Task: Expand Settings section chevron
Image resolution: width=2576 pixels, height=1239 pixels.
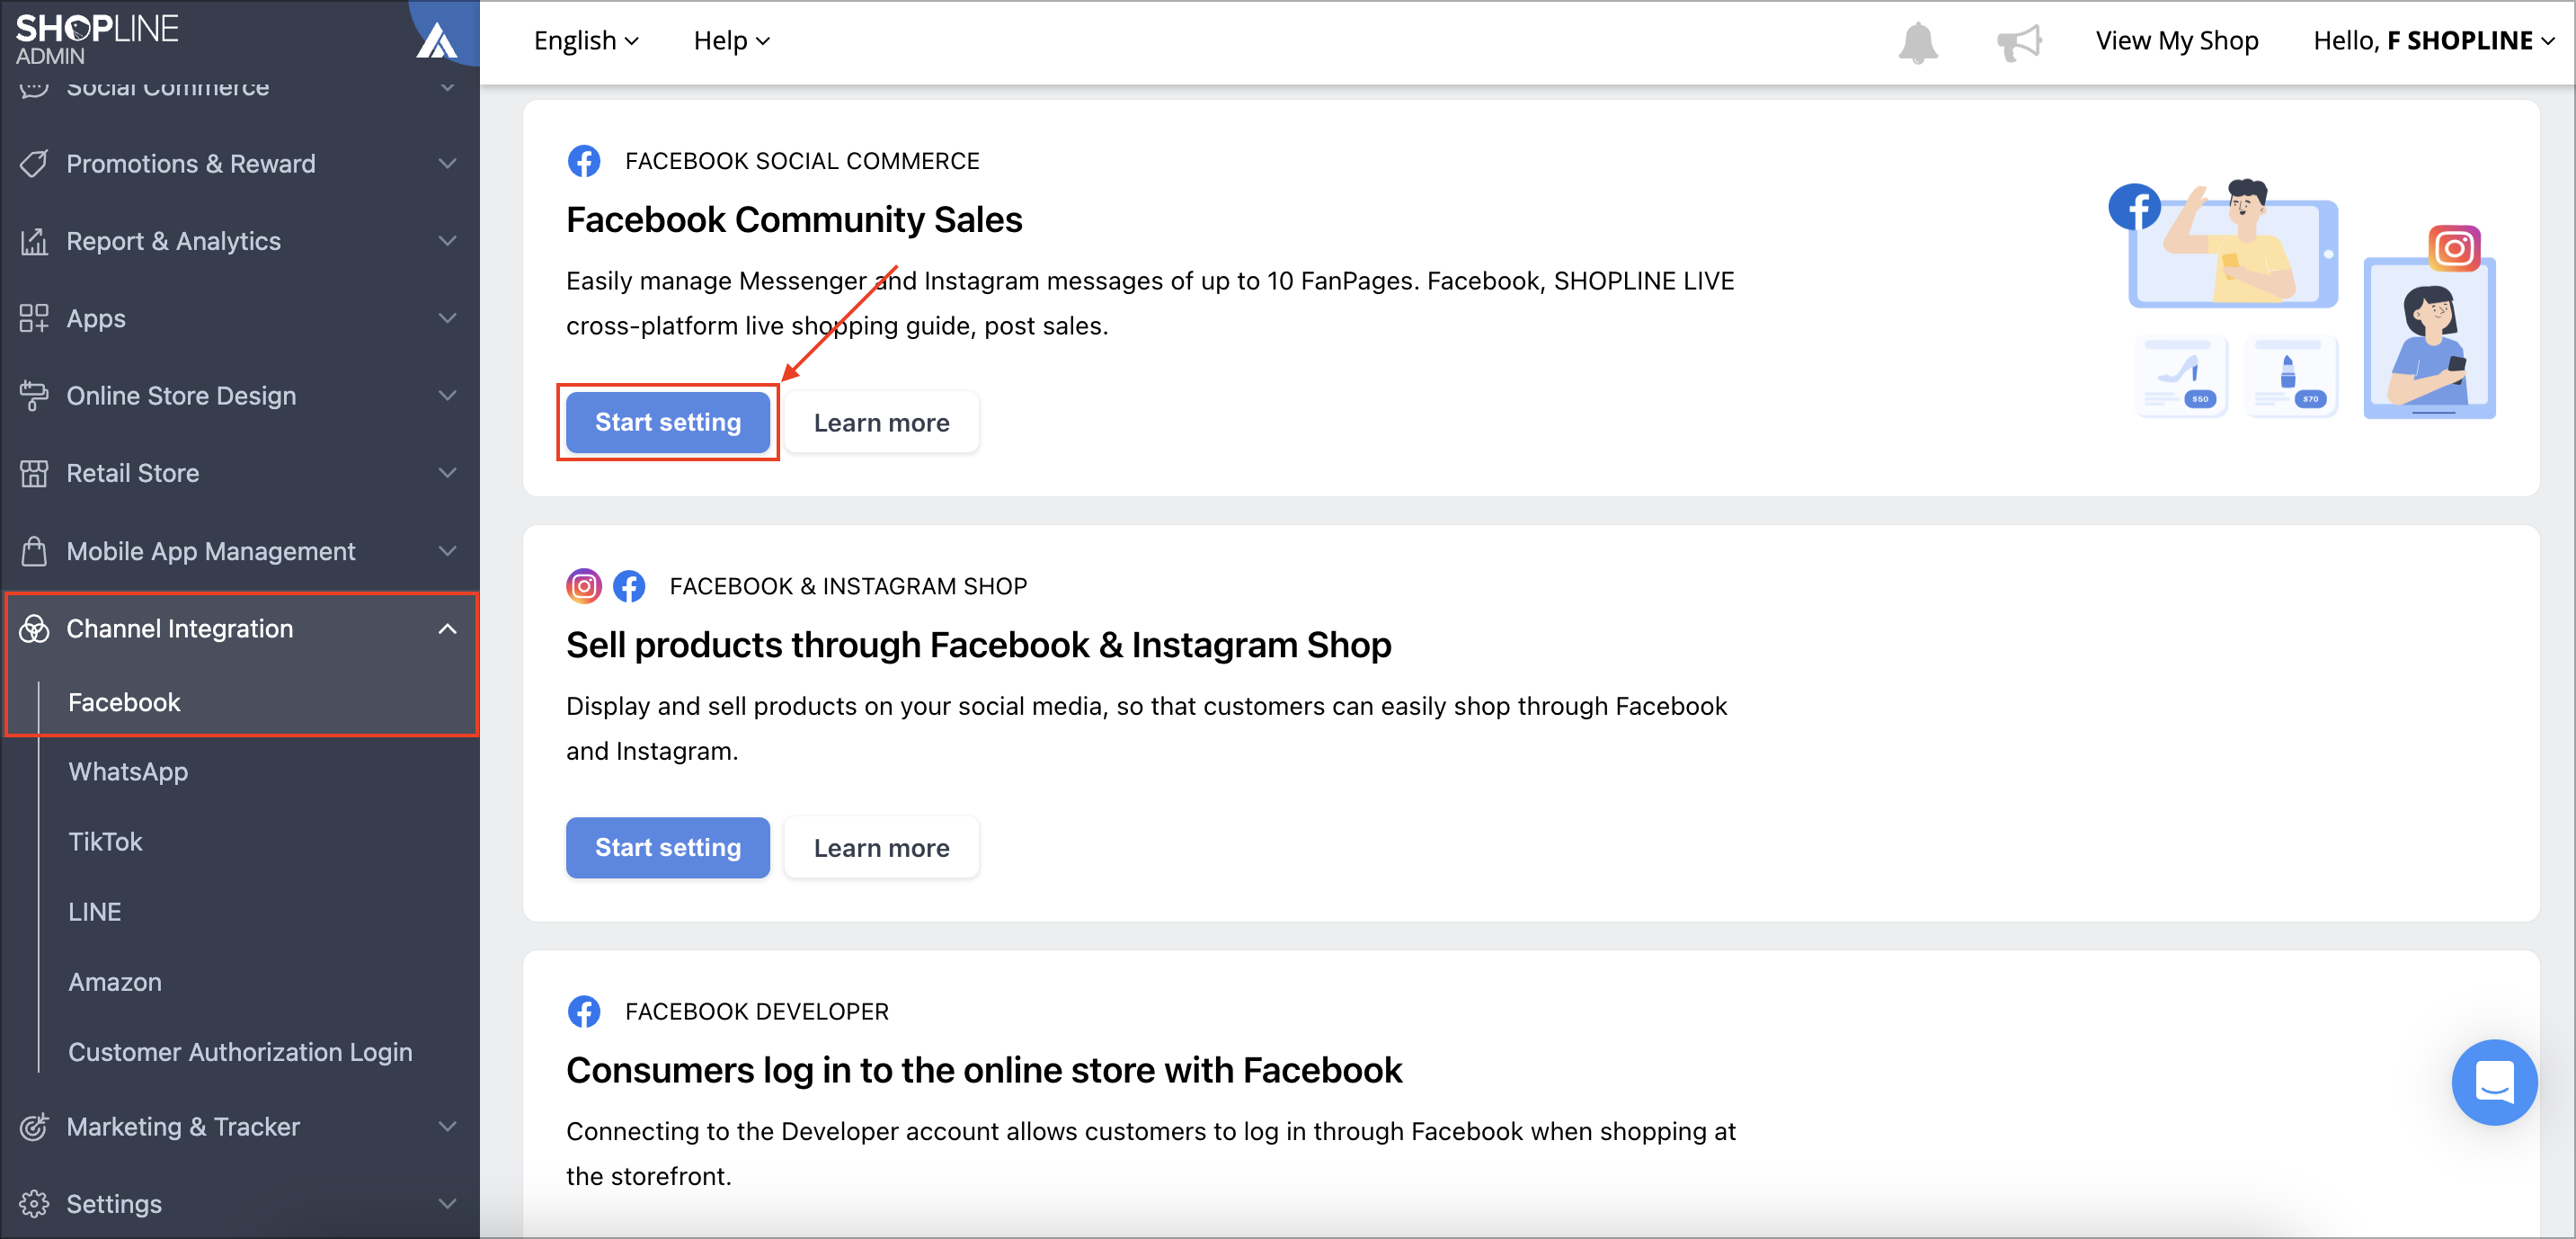Action: pyautogui.click(x=448, y=1204)
